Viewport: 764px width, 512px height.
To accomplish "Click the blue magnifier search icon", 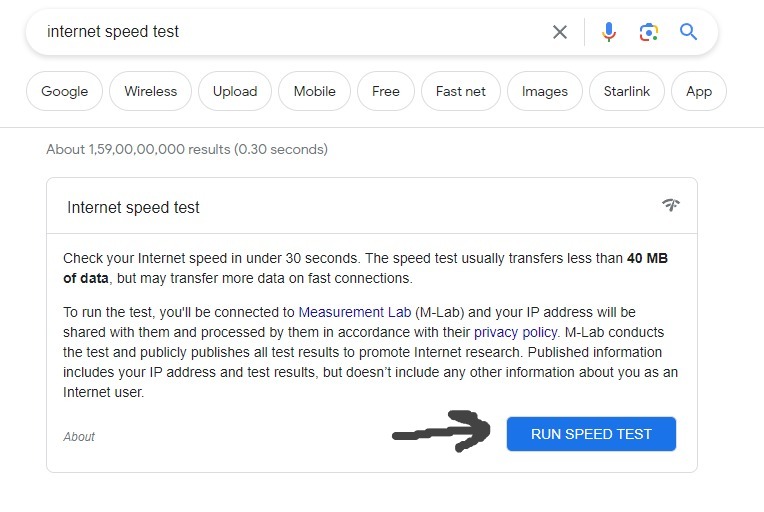I will point(688,32).
